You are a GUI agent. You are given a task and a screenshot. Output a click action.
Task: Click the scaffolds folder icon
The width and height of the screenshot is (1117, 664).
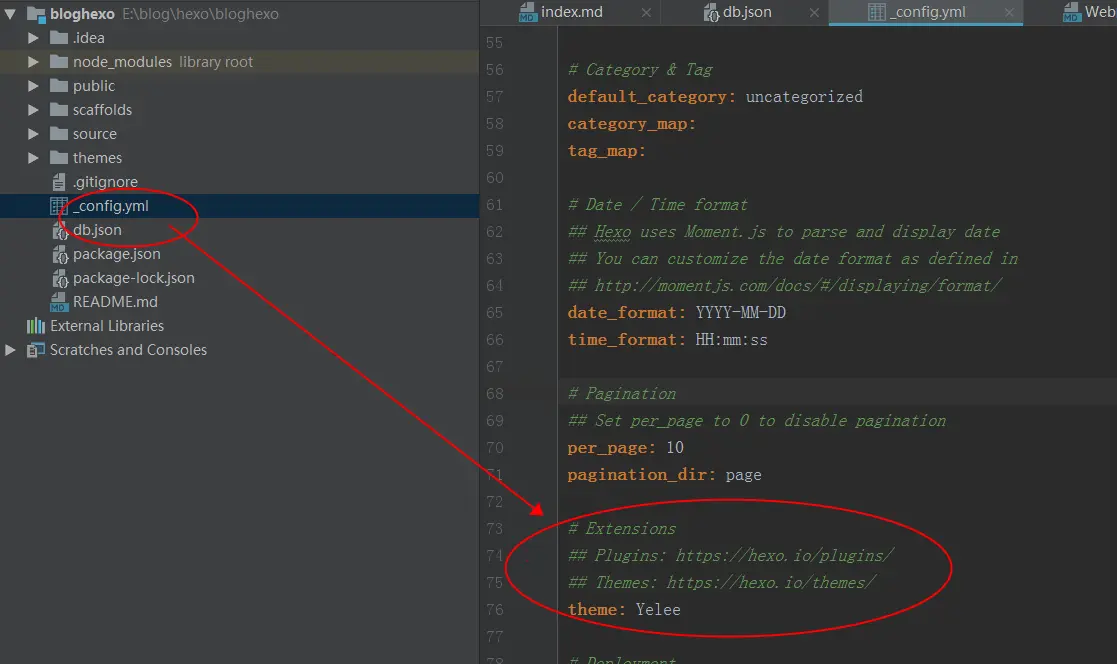pyautogui.click(x=59, y=110)
